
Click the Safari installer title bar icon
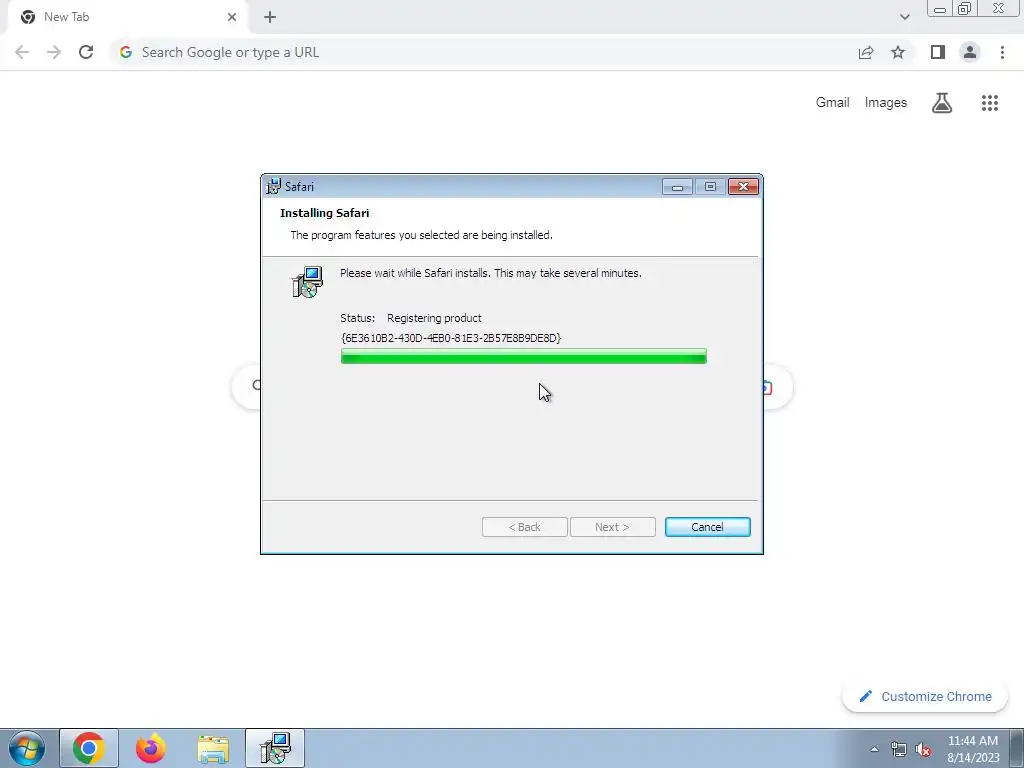point(273,186)
